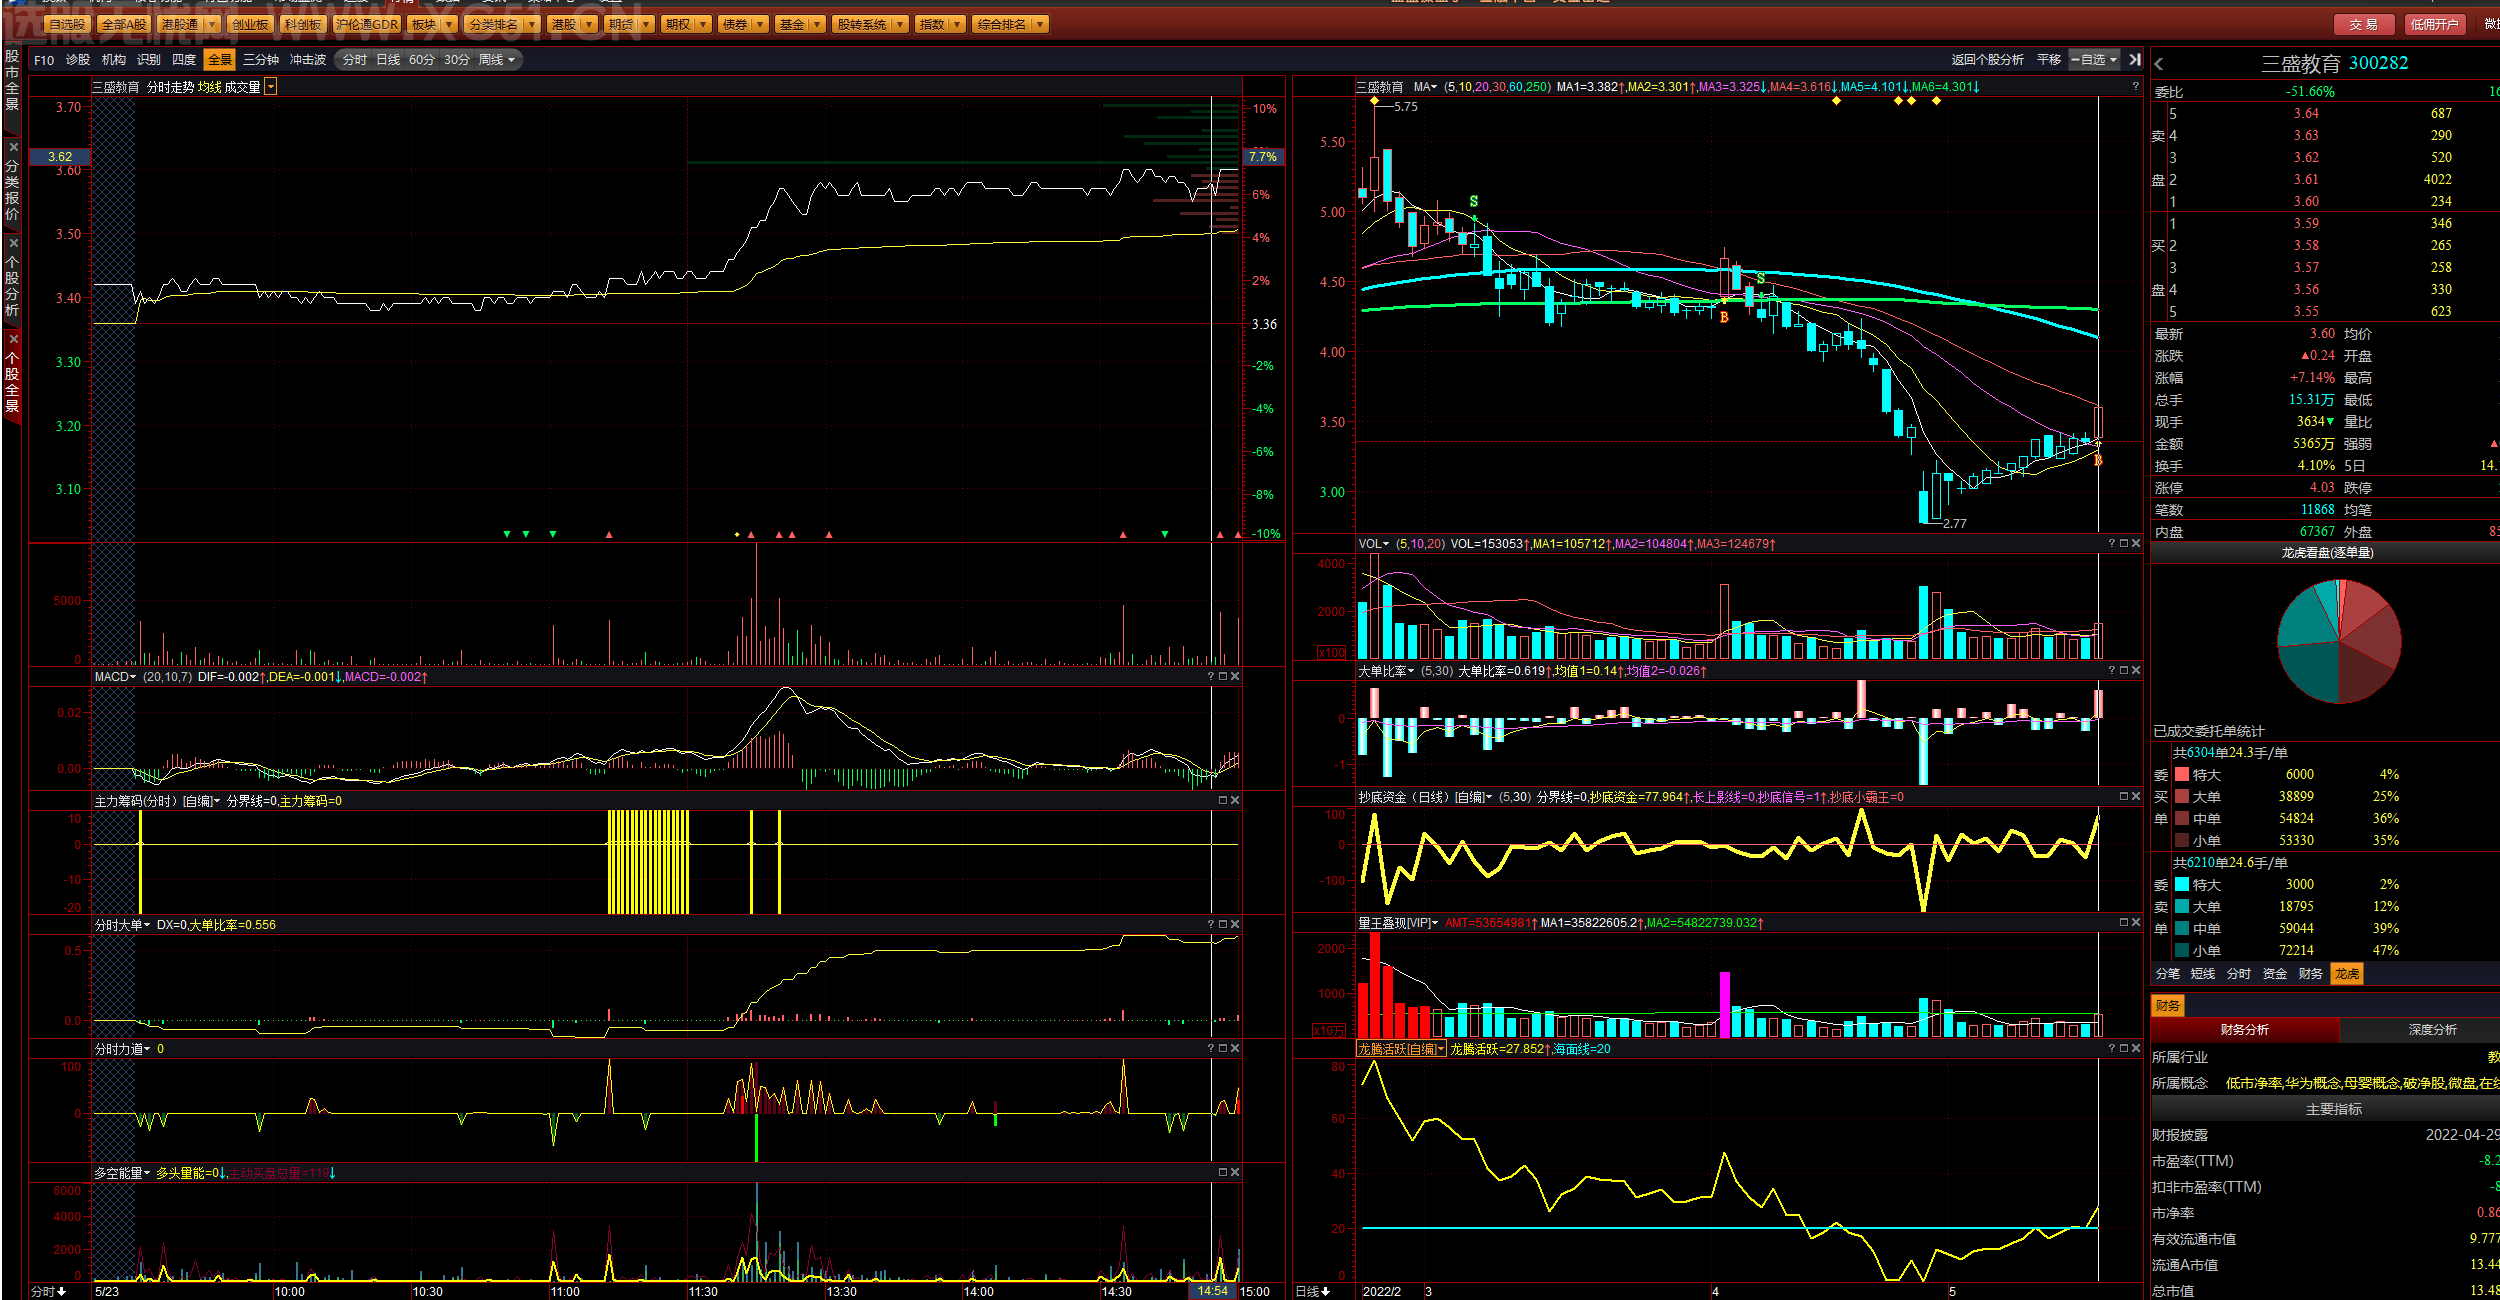Toggle the 均线 overlay on intraday chart

[210, 87]
